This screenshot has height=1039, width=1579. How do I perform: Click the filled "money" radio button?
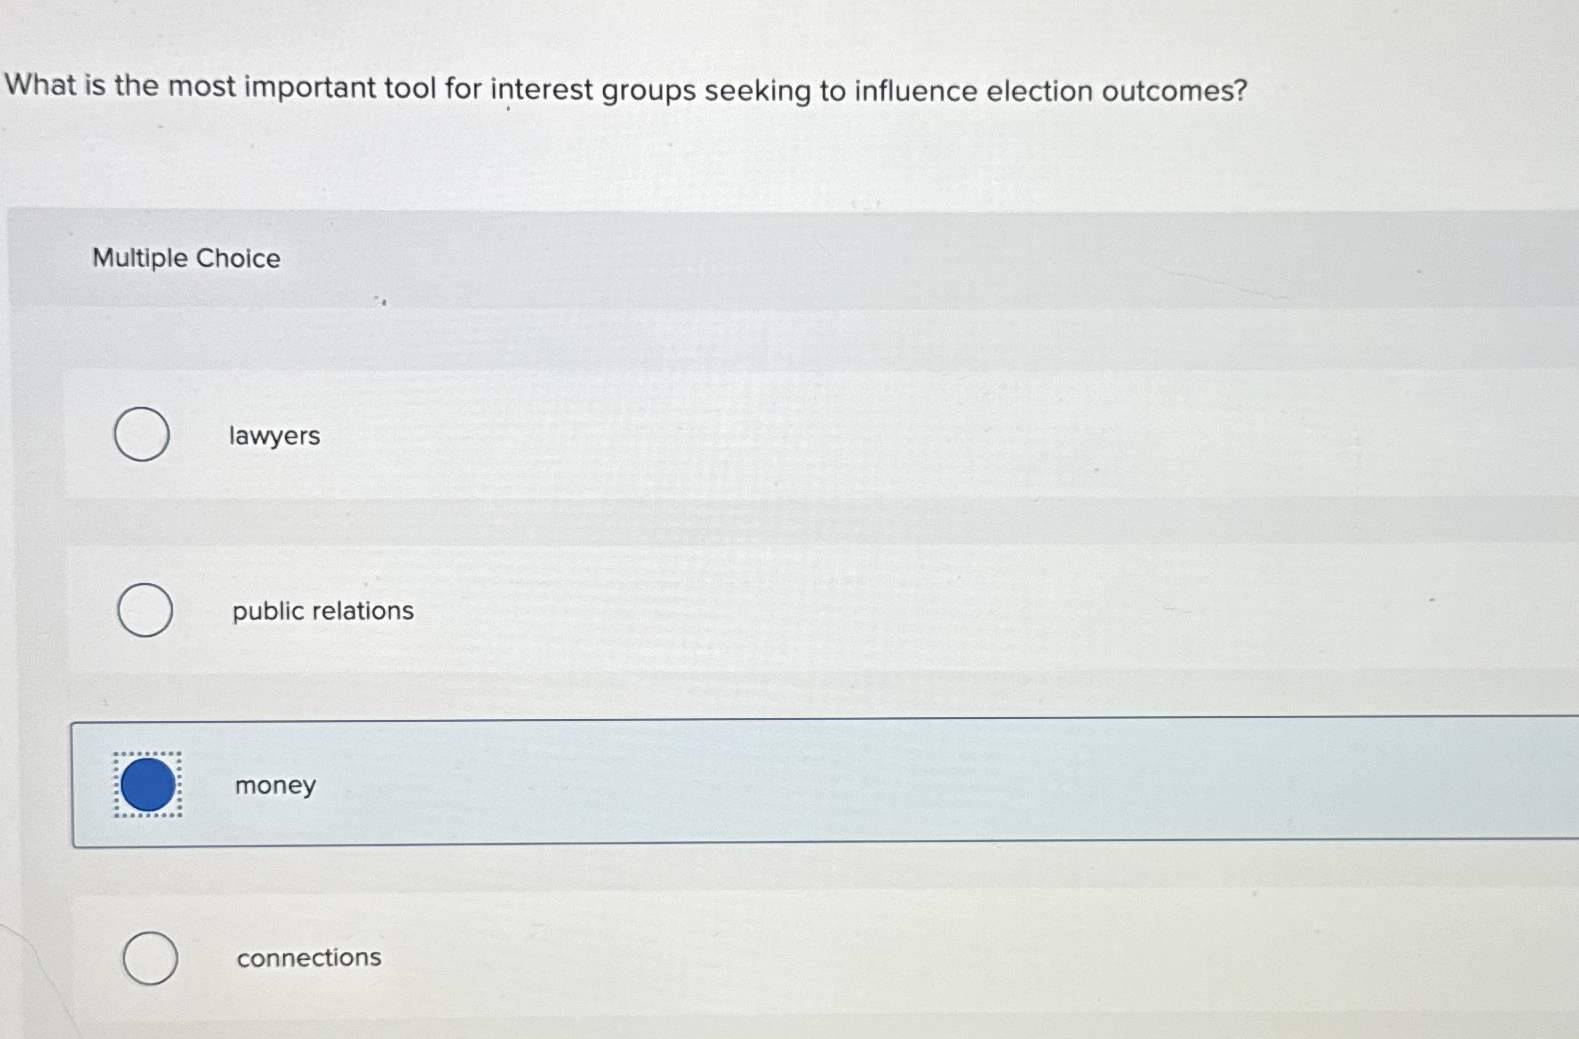click(147, 784)
